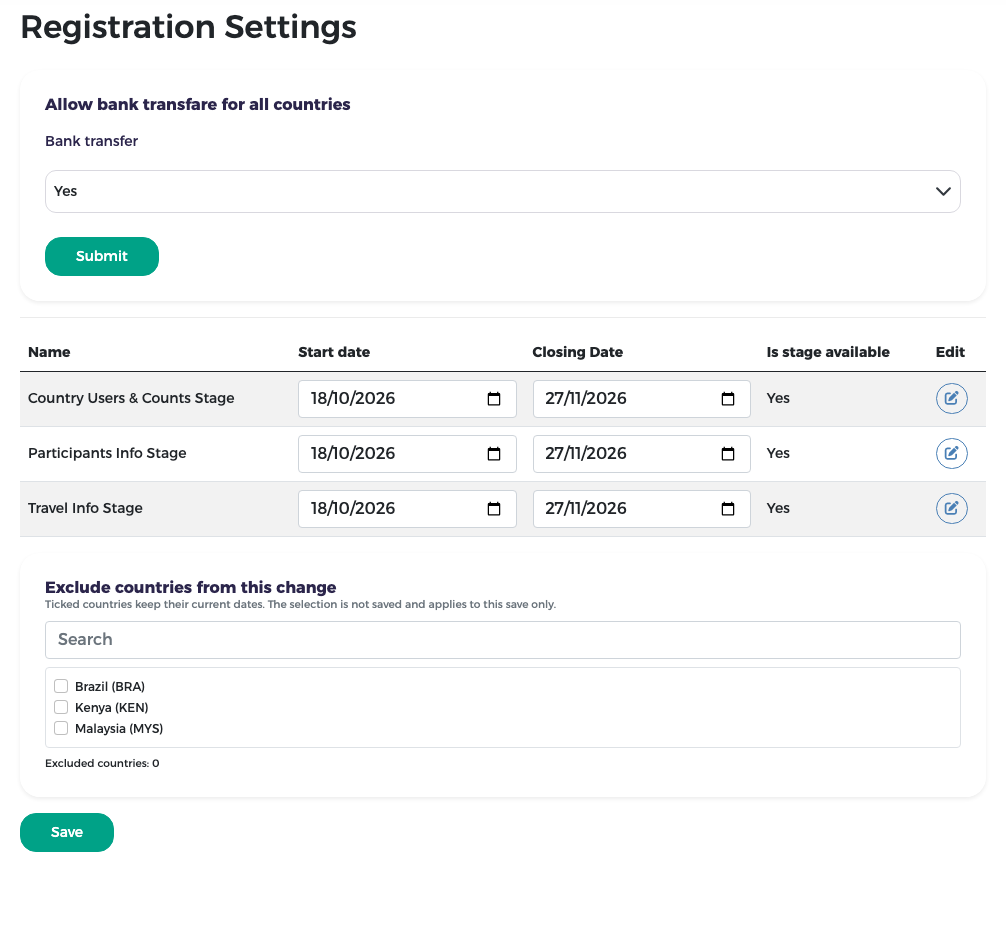Click the 'Travel Info Stage' name
The height and width of the screenshot is (933, 1006).
pos(85,508)
